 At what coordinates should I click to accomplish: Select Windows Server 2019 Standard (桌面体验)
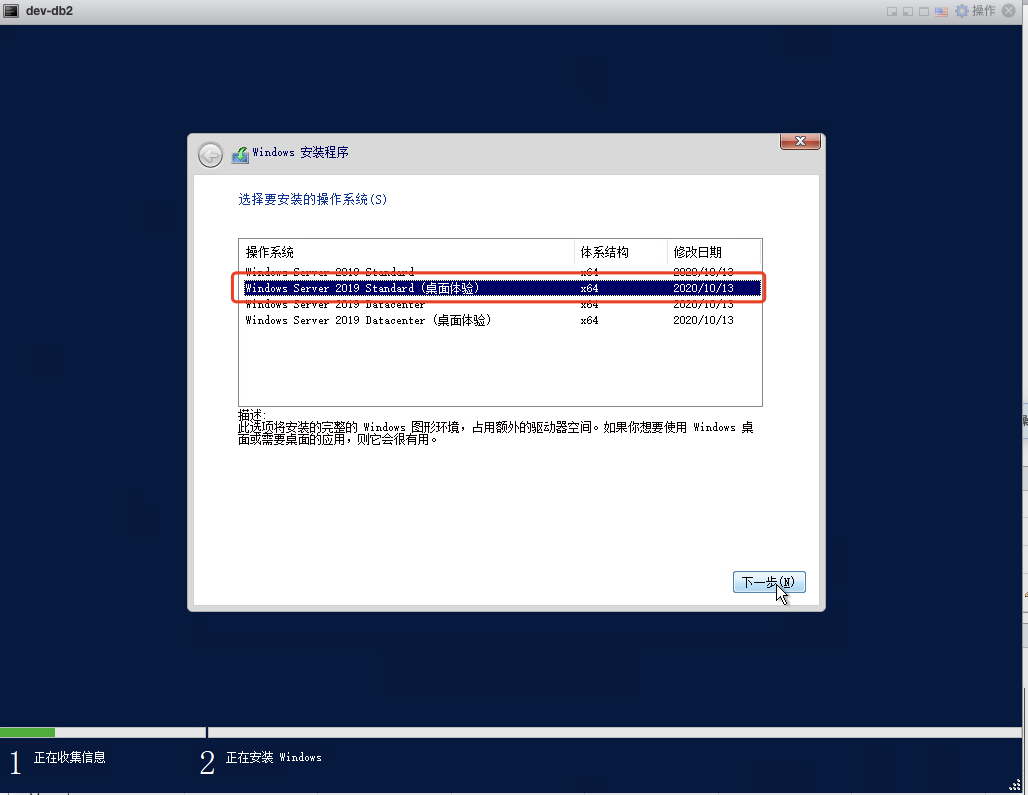pos(362,288)
